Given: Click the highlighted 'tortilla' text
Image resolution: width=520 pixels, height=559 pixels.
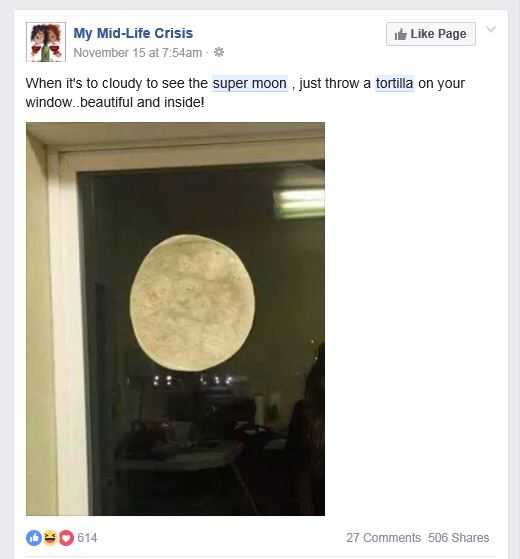Looking at the screenshot, I should (x=395, y=83).
